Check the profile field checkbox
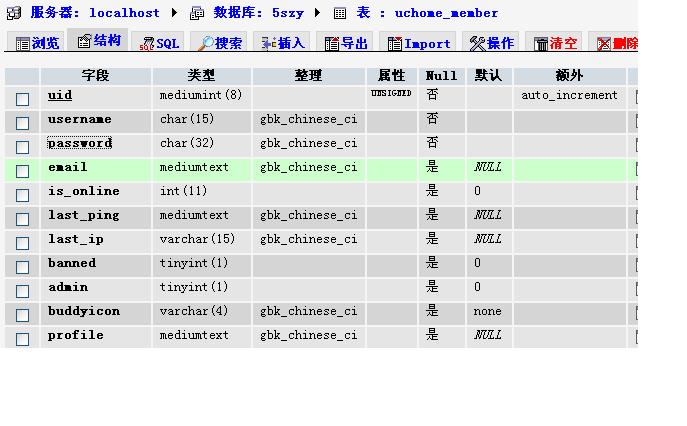Screen dimensions: 687x426 point(22,339)
